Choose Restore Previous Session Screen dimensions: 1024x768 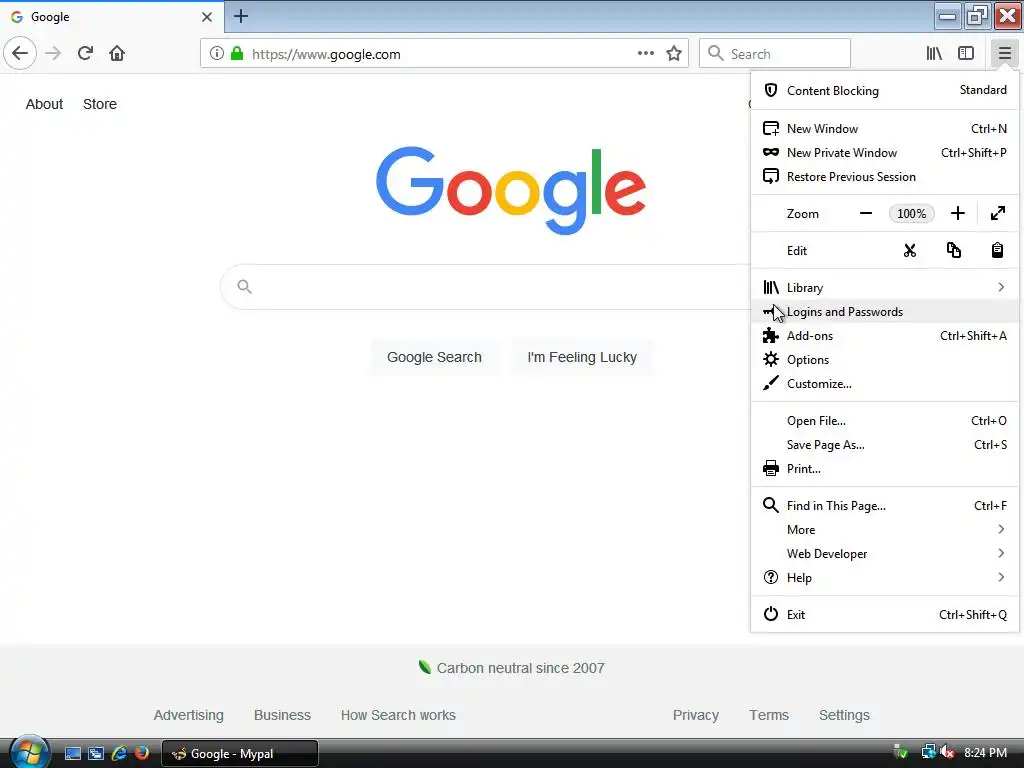(x=885, y=177)
